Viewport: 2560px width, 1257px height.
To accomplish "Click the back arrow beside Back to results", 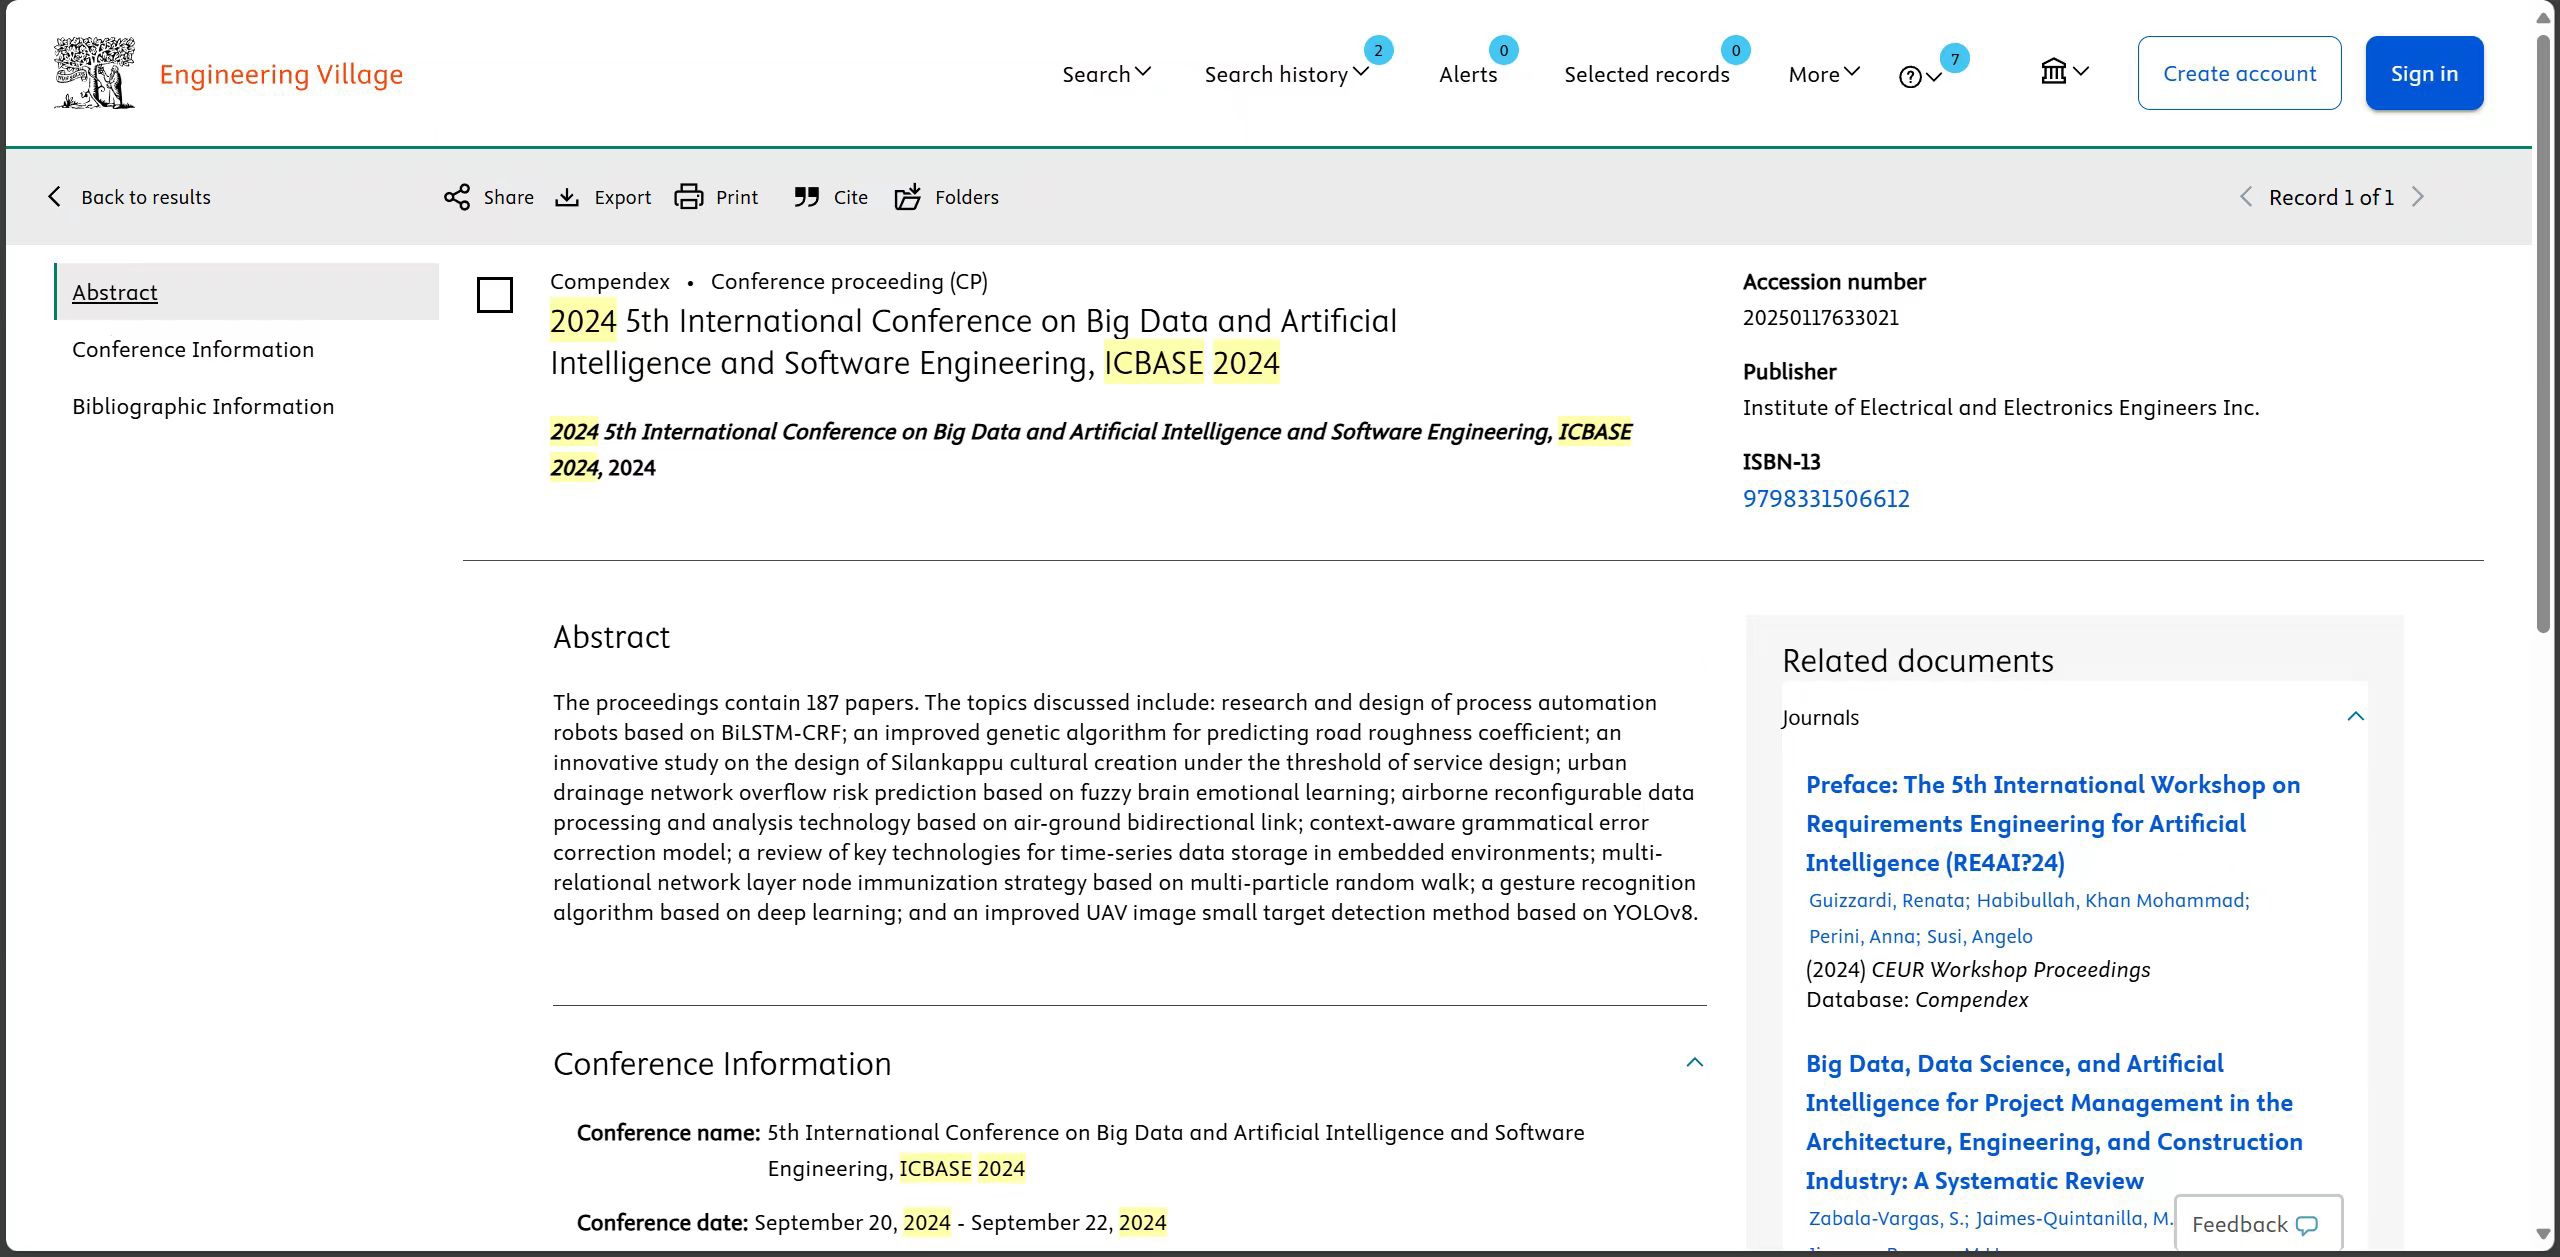I will pos(55,197).
